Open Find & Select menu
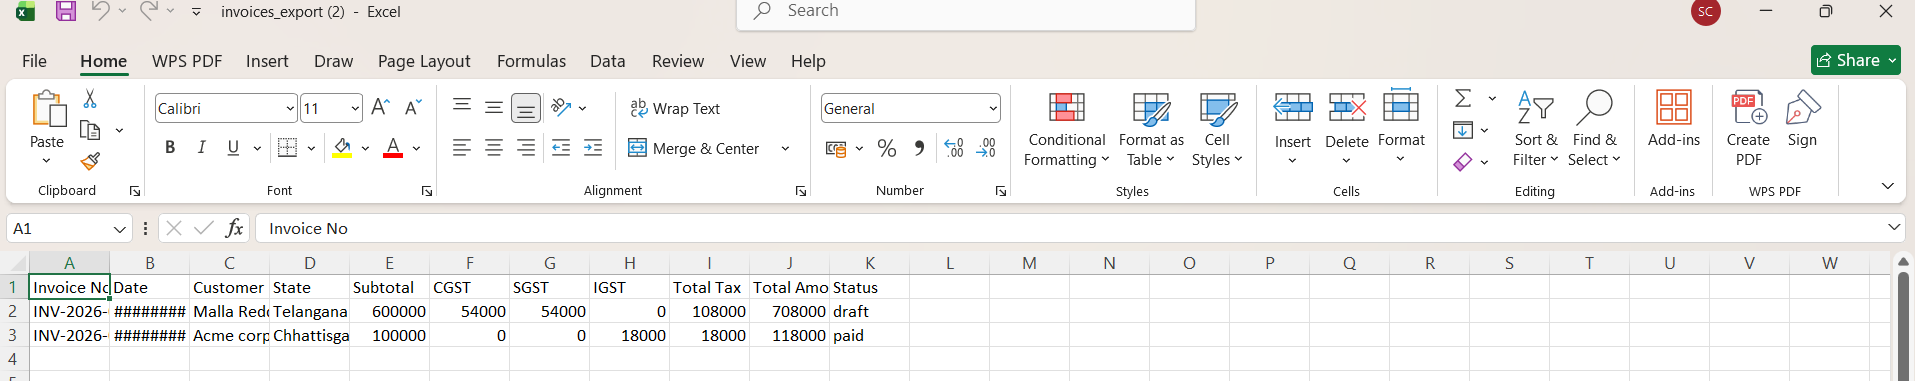Viewport: 1915px width, 381px height. click(x=1594, y=129)
